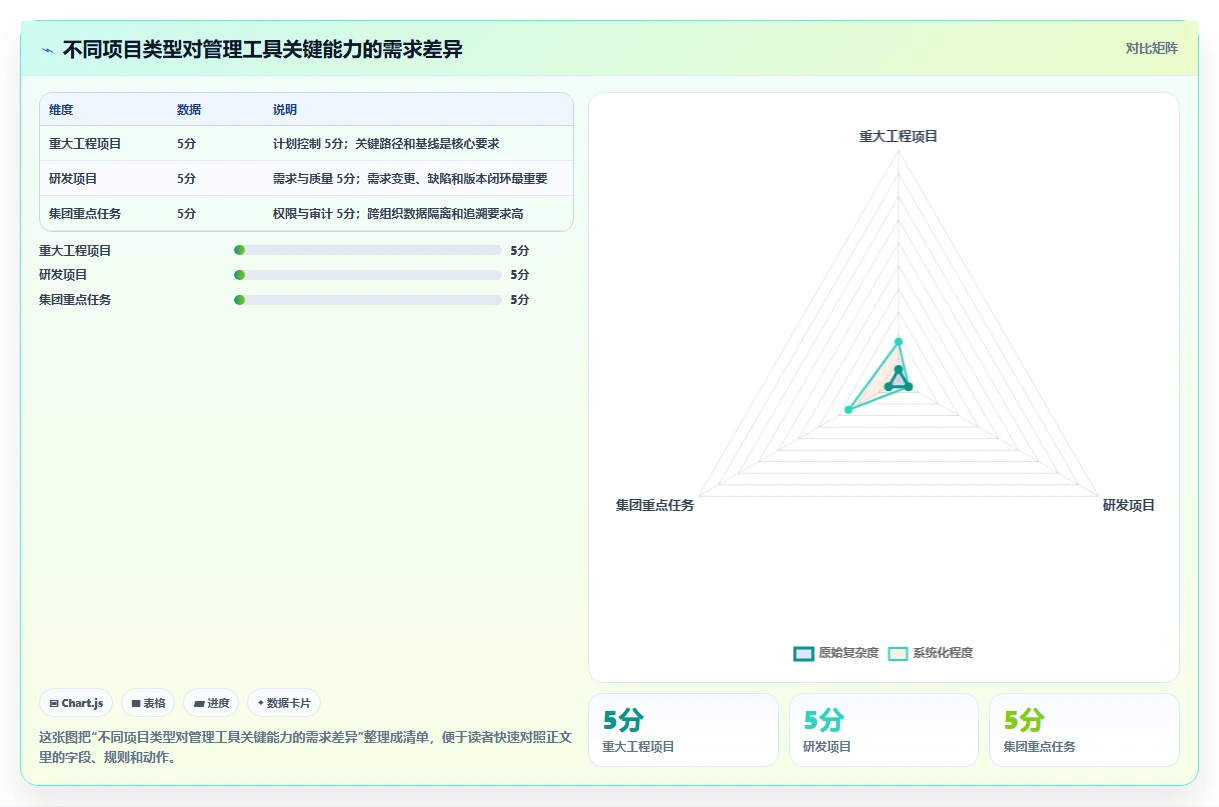Toggle the 系统化程度 legend item
Screen dimensions: 1219x807
(930, 653)
